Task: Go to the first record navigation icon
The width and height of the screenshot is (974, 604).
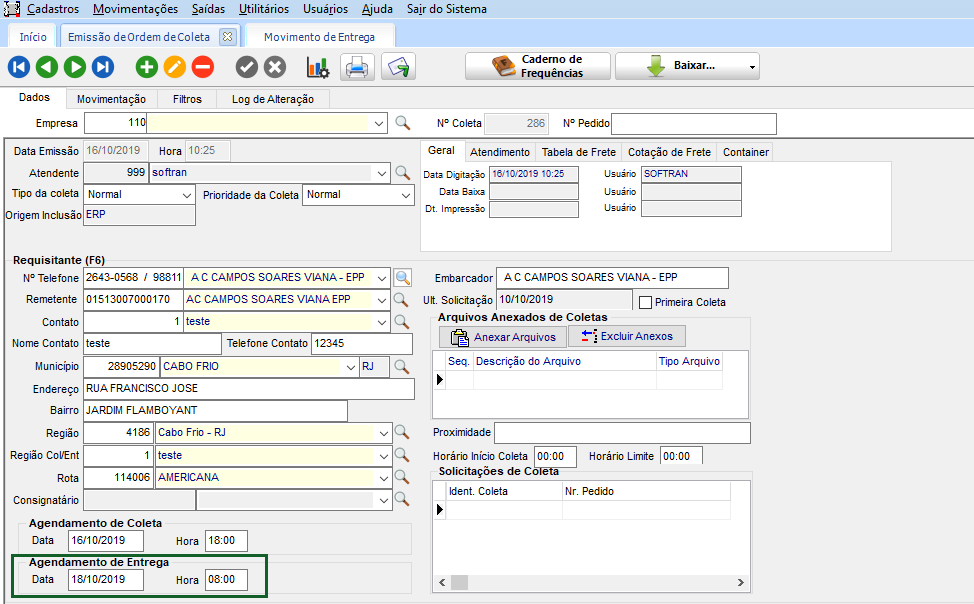Action: [x=19, y=67]
